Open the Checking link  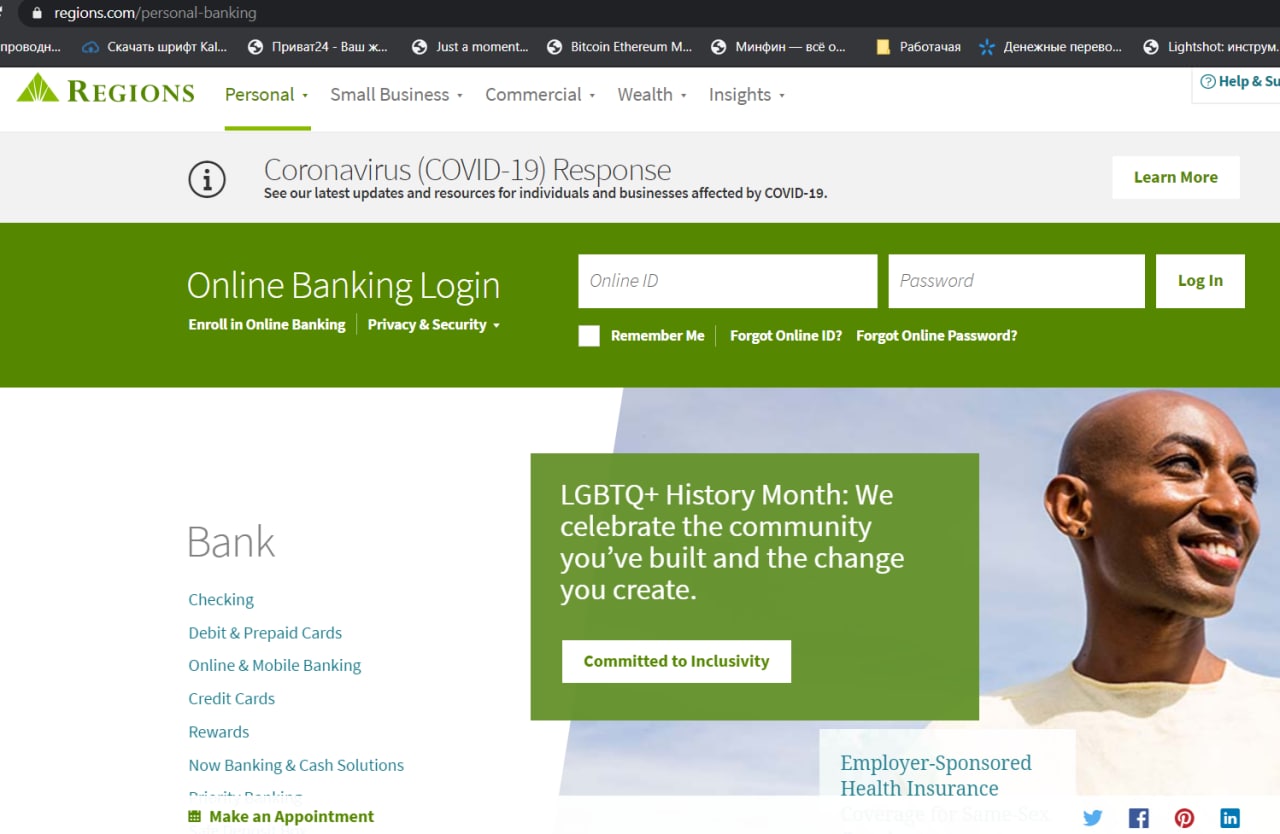pos(221,600)
